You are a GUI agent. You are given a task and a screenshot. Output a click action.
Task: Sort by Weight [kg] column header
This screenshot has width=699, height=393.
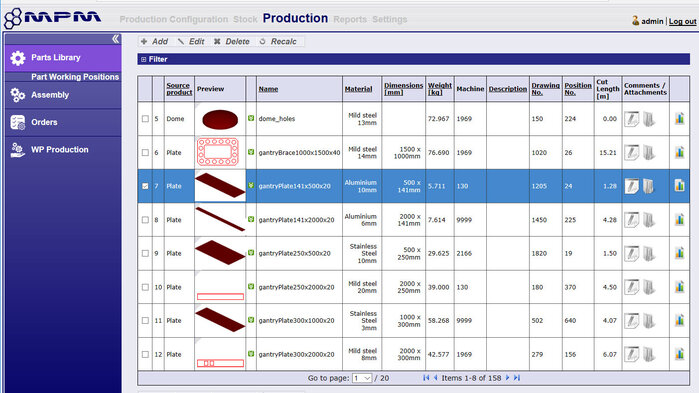(440, 89)
